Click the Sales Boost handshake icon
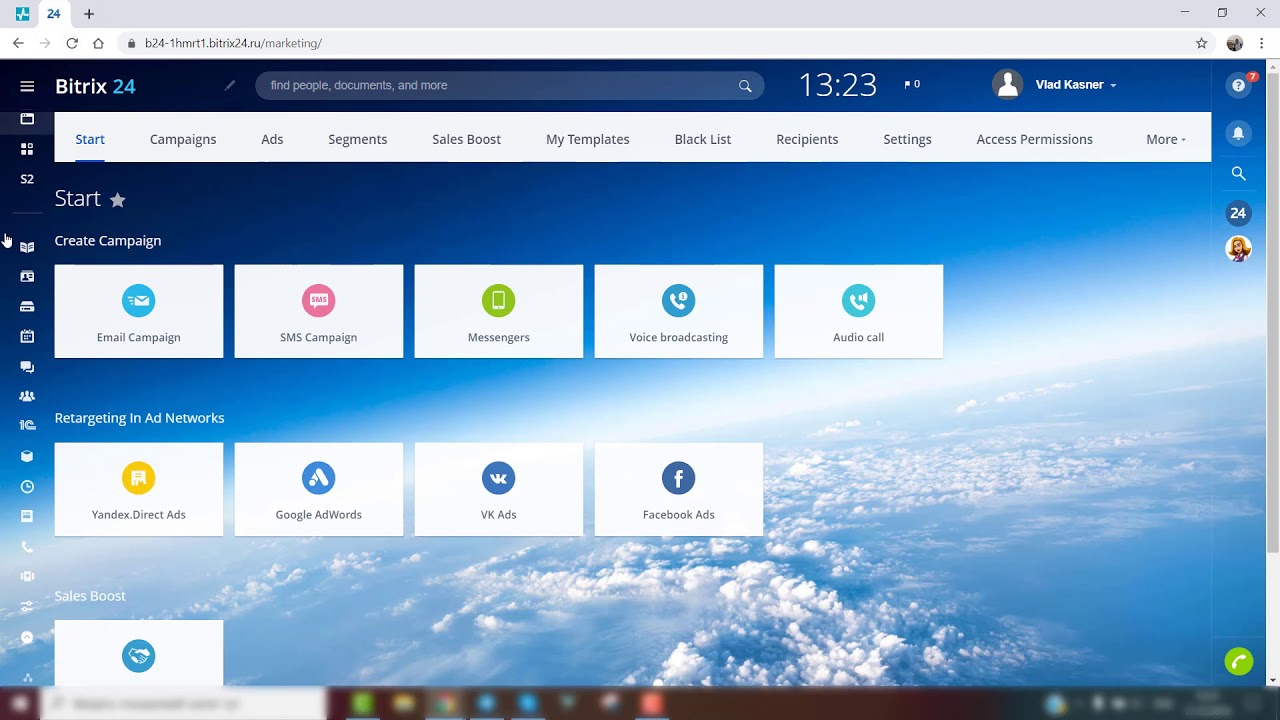The image size is (1280, 720). coord(139,656)
